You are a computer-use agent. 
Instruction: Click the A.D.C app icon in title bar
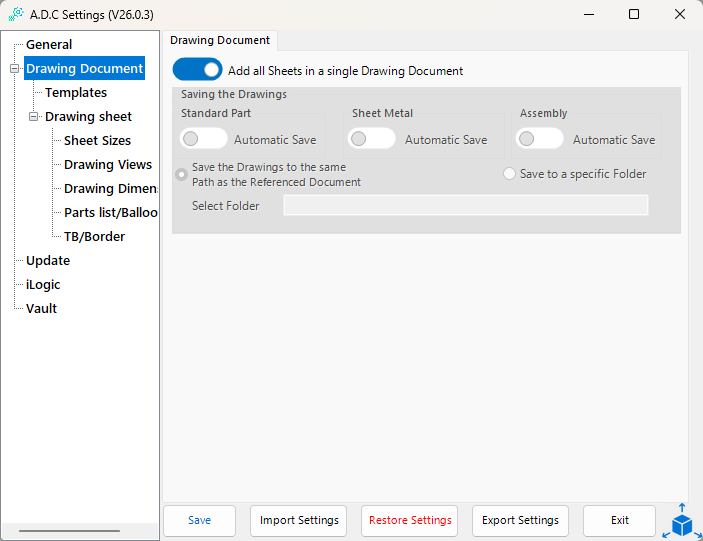(16, 14)
